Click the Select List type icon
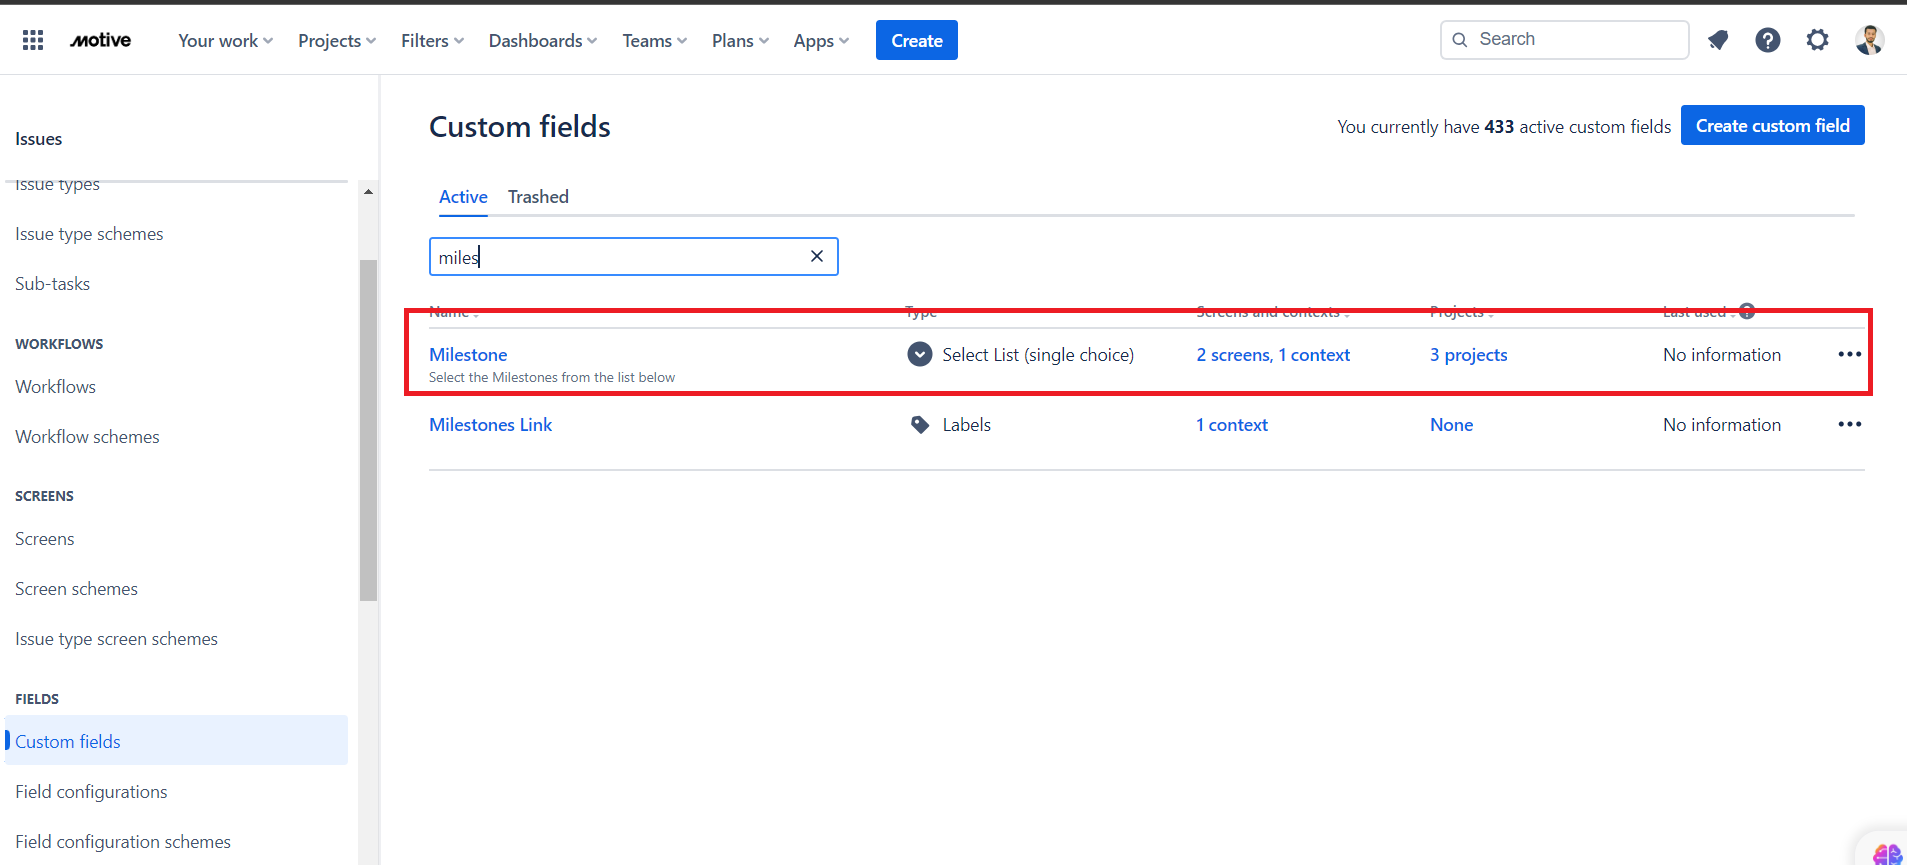The width and height of the screenshot is (1907, 865). pos(920,355)
